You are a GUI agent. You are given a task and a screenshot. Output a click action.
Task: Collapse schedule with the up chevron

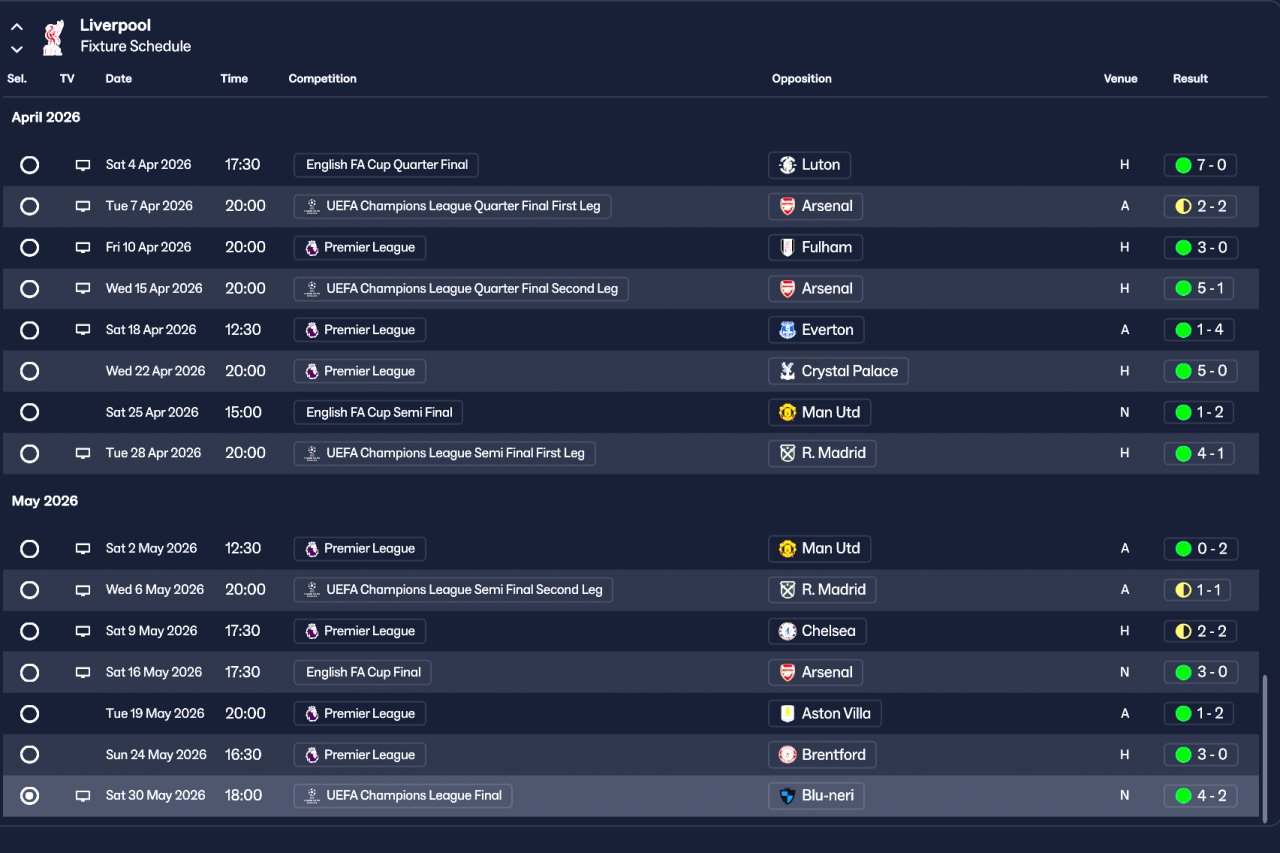(17, 27)
